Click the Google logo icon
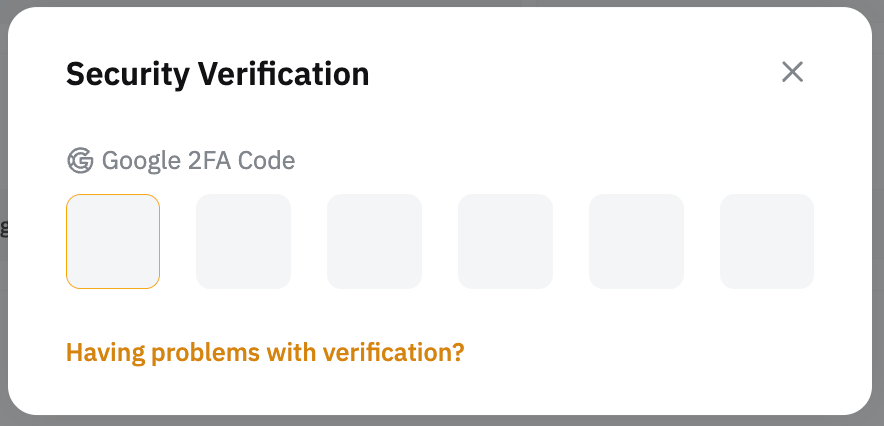Image resolution: width=884 pixels, height=426 pixels. tap(79, 160)
